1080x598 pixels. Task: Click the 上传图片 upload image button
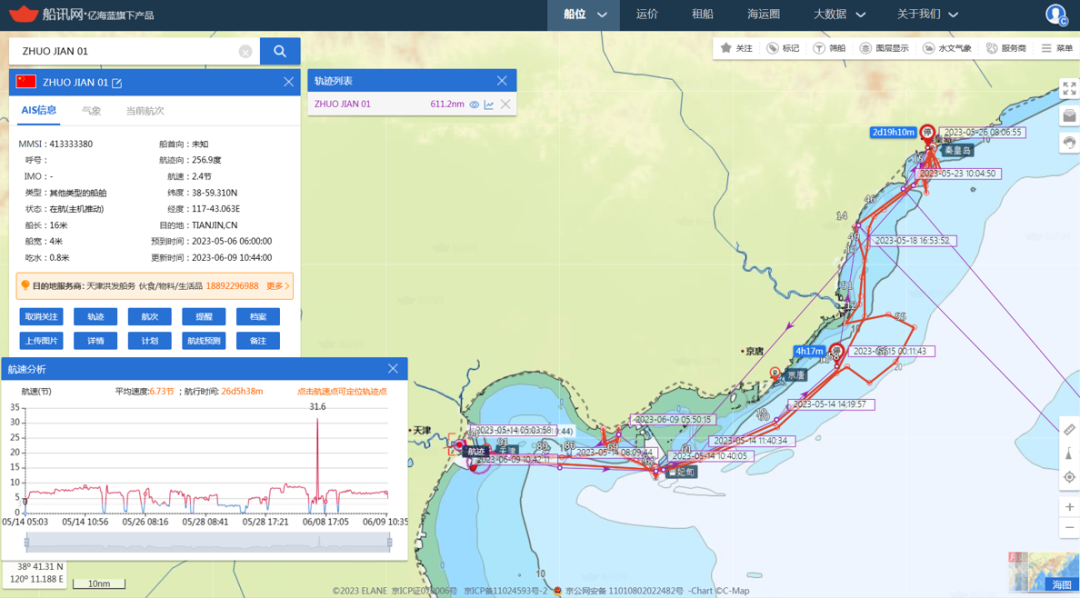pos(41,341)
